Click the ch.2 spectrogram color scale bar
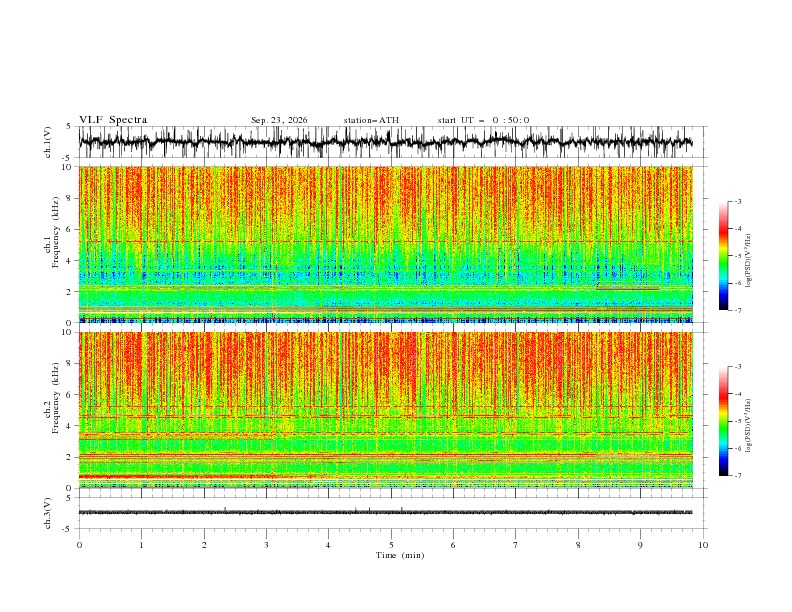The width and height of the screenshot is (792, 612). click(x=724, y=421)
